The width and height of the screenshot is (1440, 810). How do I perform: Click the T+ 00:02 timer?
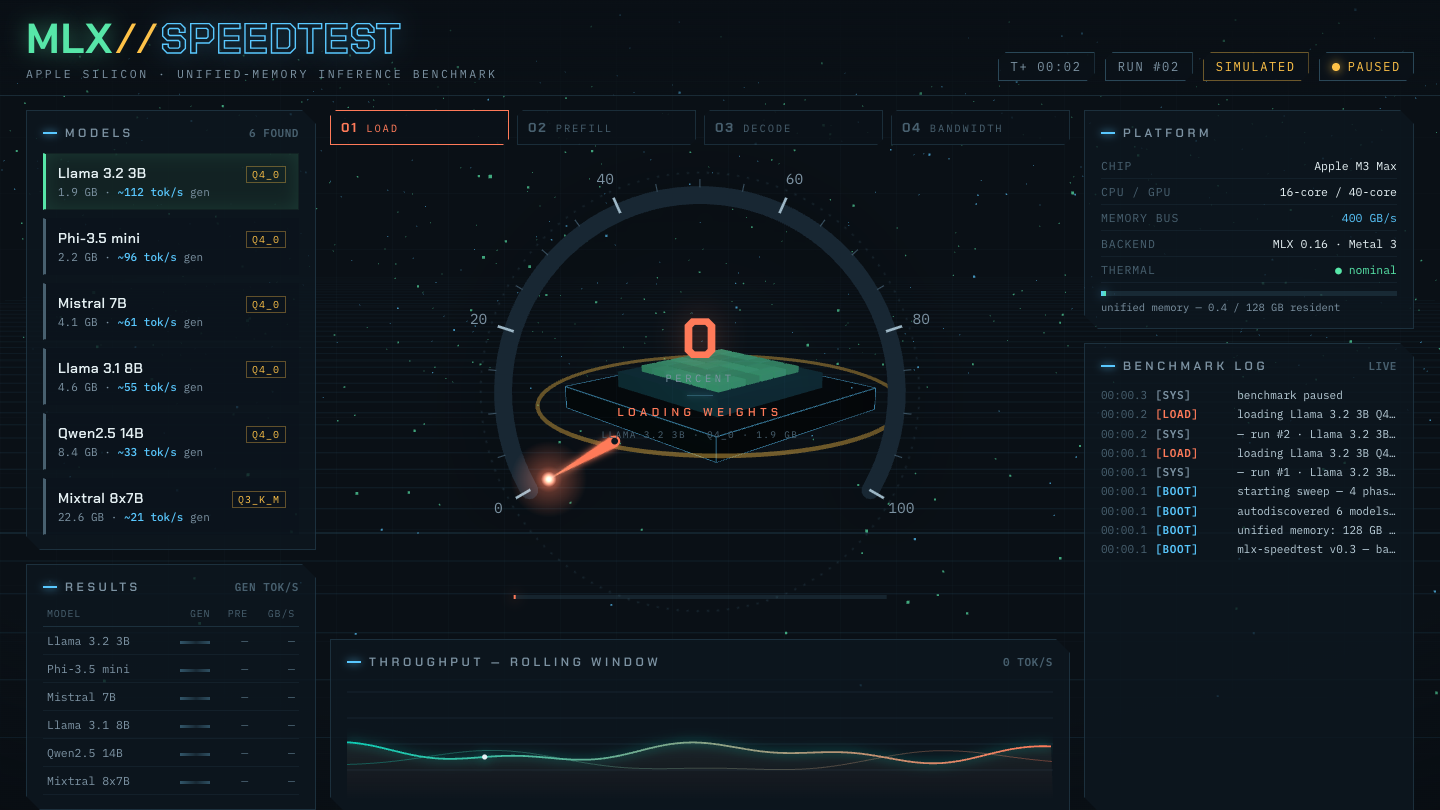pos(1046,67)
